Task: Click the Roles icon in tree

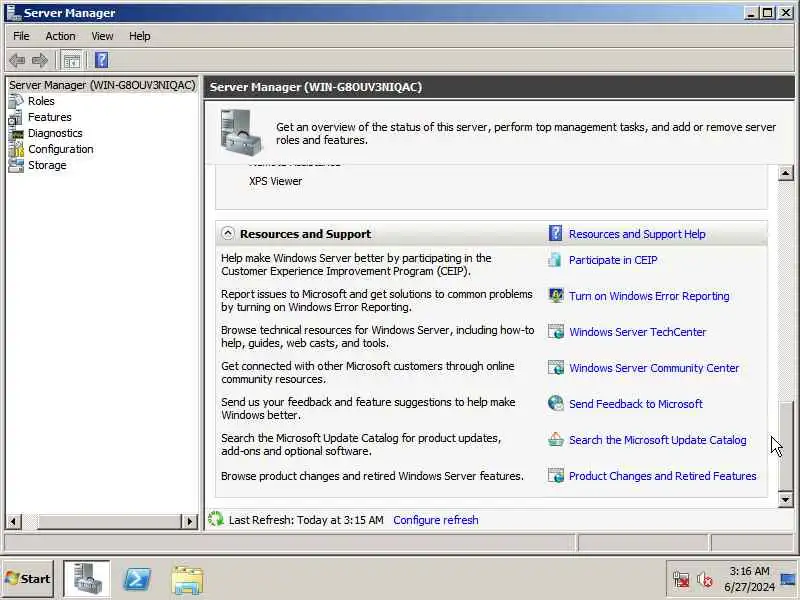Action: click(x=16, y=101)
